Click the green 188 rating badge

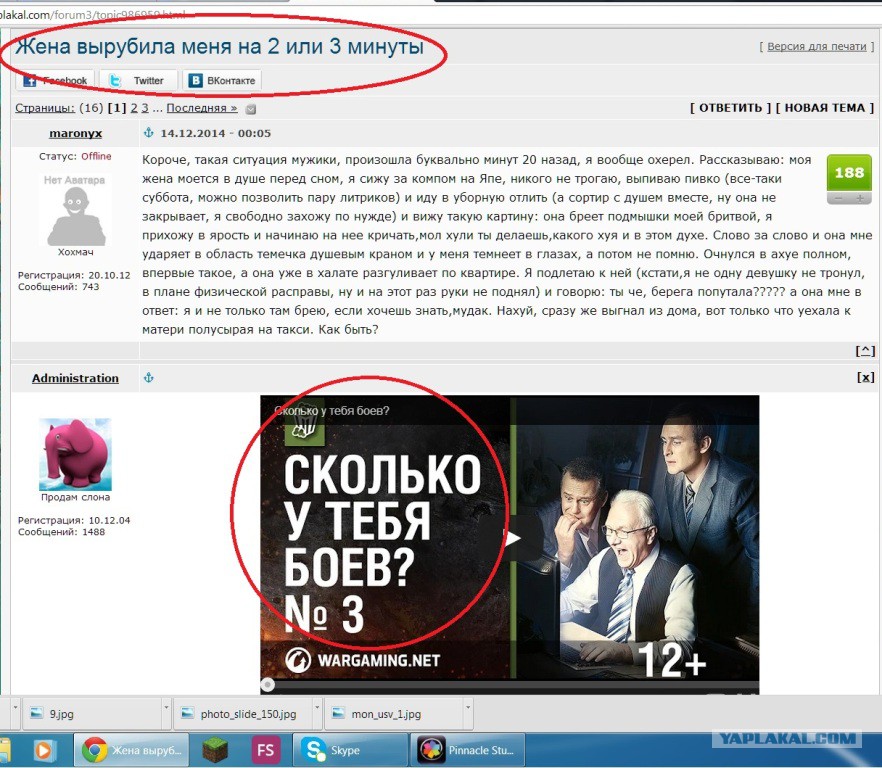coord(849,173)
